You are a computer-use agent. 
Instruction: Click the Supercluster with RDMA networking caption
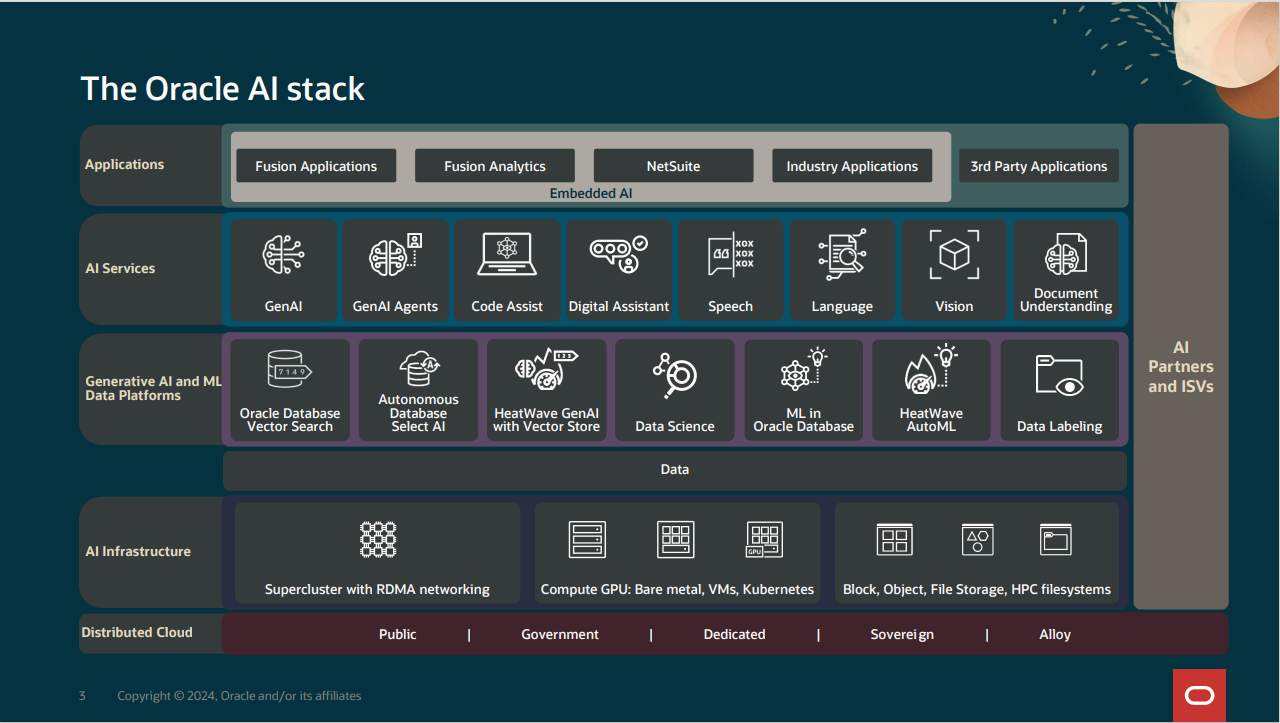377,589
